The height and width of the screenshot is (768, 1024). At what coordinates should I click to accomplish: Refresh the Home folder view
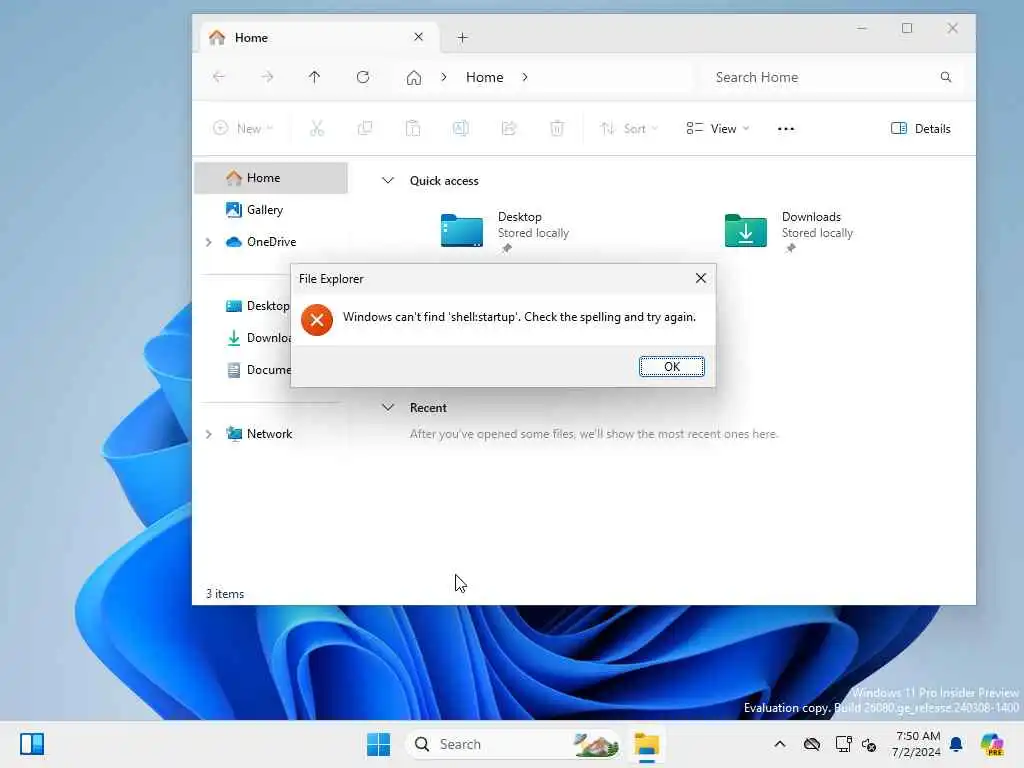point(363,77)
